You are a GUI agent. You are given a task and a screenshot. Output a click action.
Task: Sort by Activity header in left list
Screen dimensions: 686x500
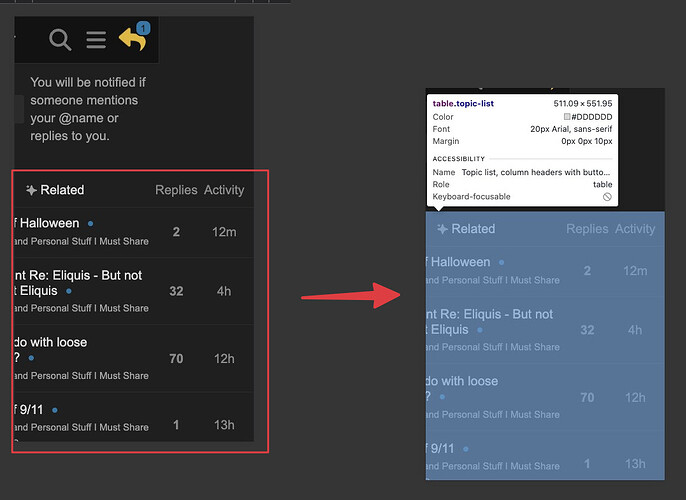(x=224, y=190)
